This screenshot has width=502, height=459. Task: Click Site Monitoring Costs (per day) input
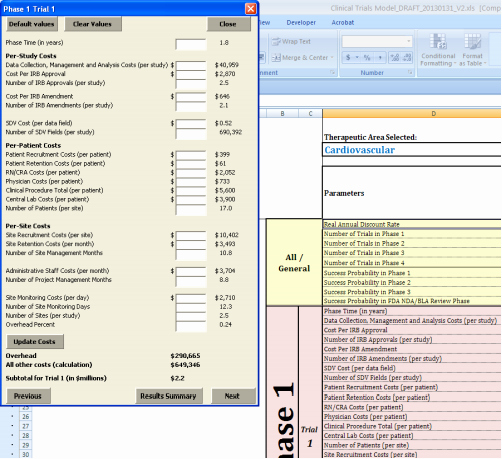[x=191, y=298]
